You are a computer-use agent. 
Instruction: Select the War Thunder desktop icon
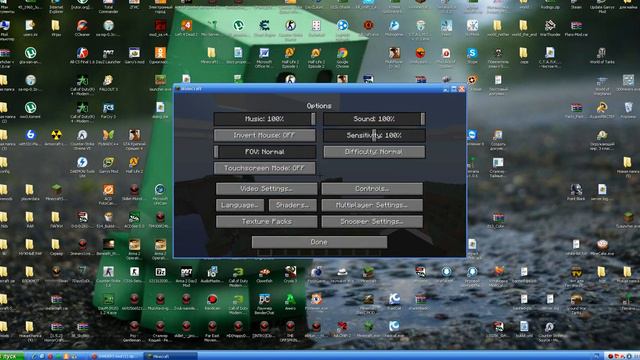(550, 29)
